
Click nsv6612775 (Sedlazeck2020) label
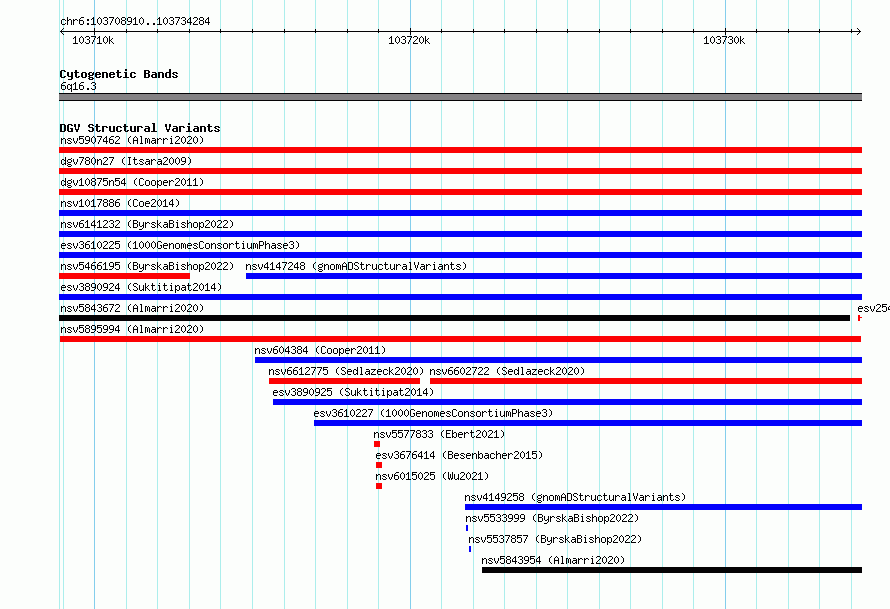point(346,371)
